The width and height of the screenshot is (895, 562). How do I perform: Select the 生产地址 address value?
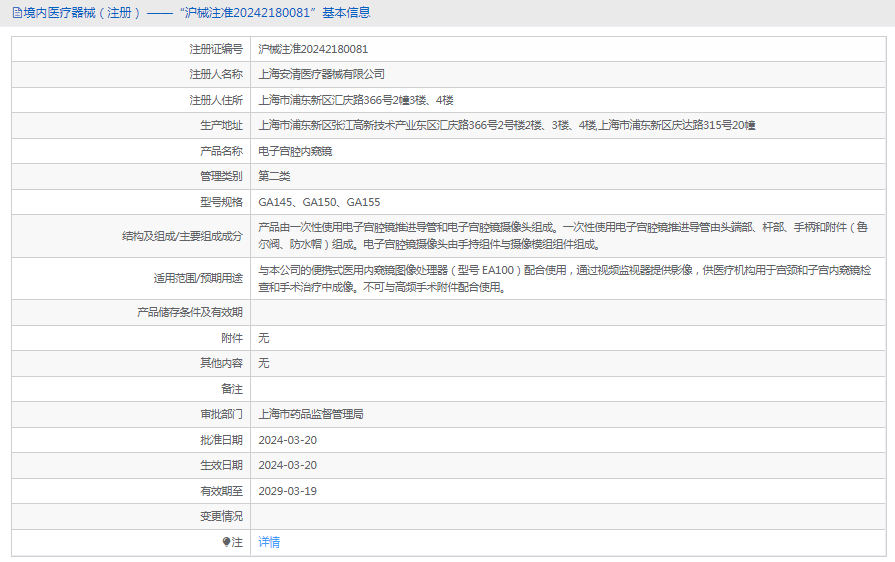(x=507, y=126)
